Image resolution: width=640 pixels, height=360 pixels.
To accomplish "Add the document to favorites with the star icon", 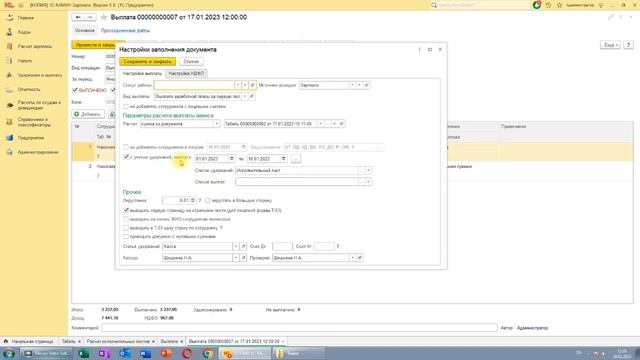I will [x=104, y=17].
